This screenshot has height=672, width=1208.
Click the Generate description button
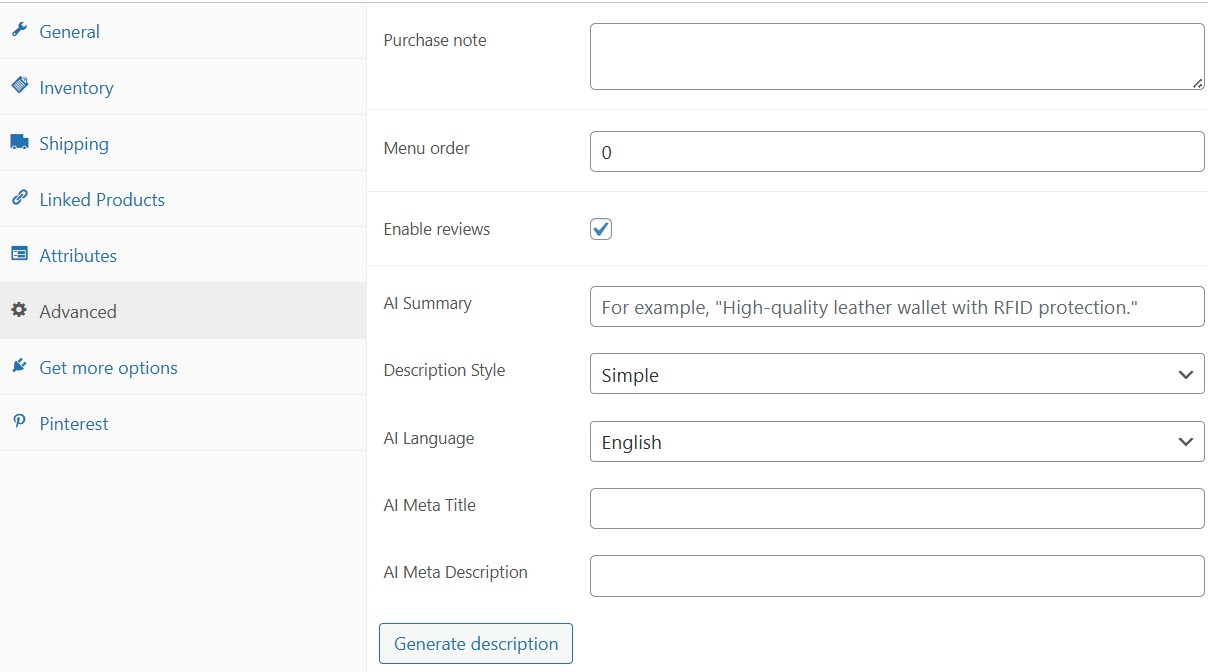tap(476, 644)
